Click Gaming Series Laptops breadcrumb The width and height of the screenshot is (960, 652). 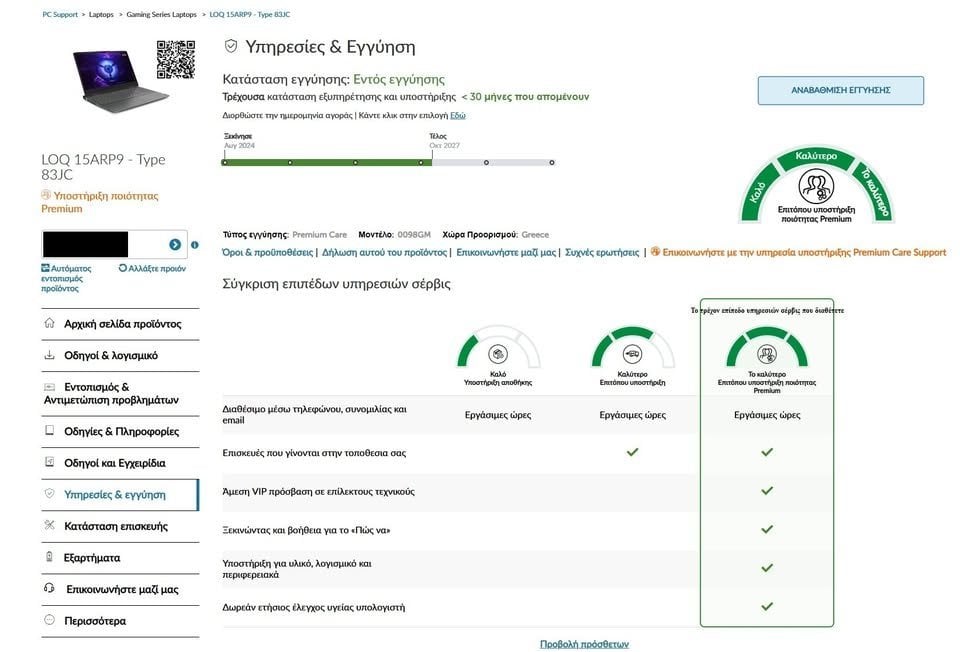tap(162, 14)
